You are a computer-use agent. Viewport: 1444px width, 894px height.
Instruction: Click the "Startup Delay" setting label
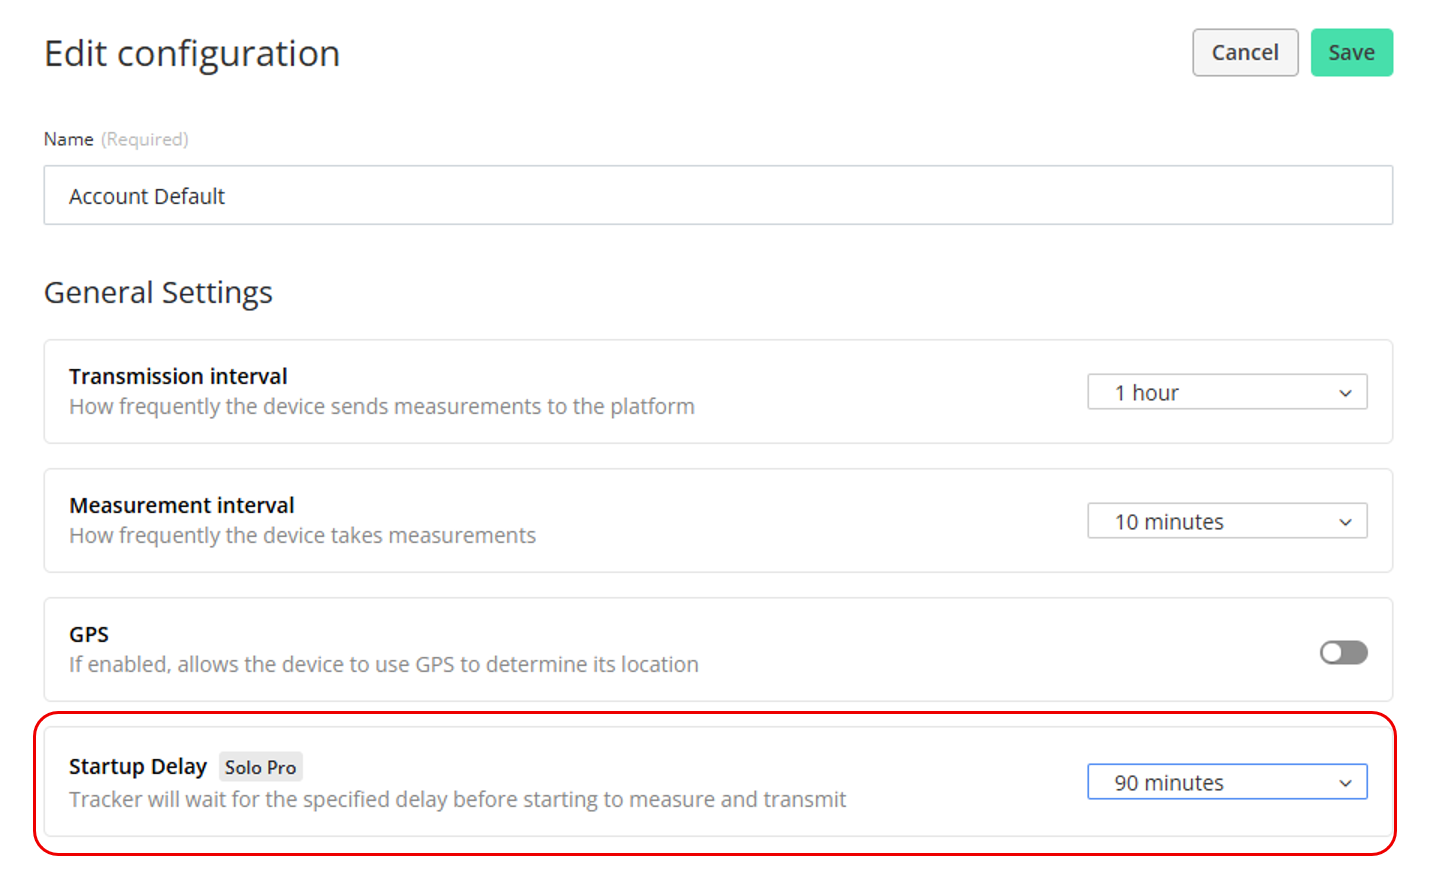point(138,767)
